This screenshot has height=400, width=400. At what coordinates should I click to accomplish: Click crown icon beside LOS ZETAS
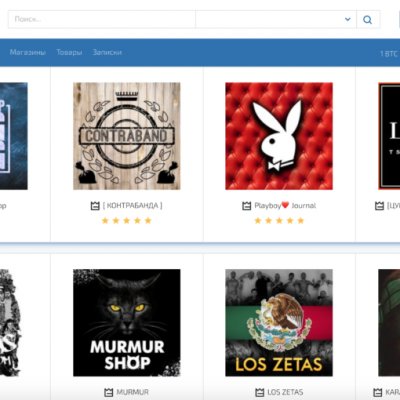click(260, 392)
